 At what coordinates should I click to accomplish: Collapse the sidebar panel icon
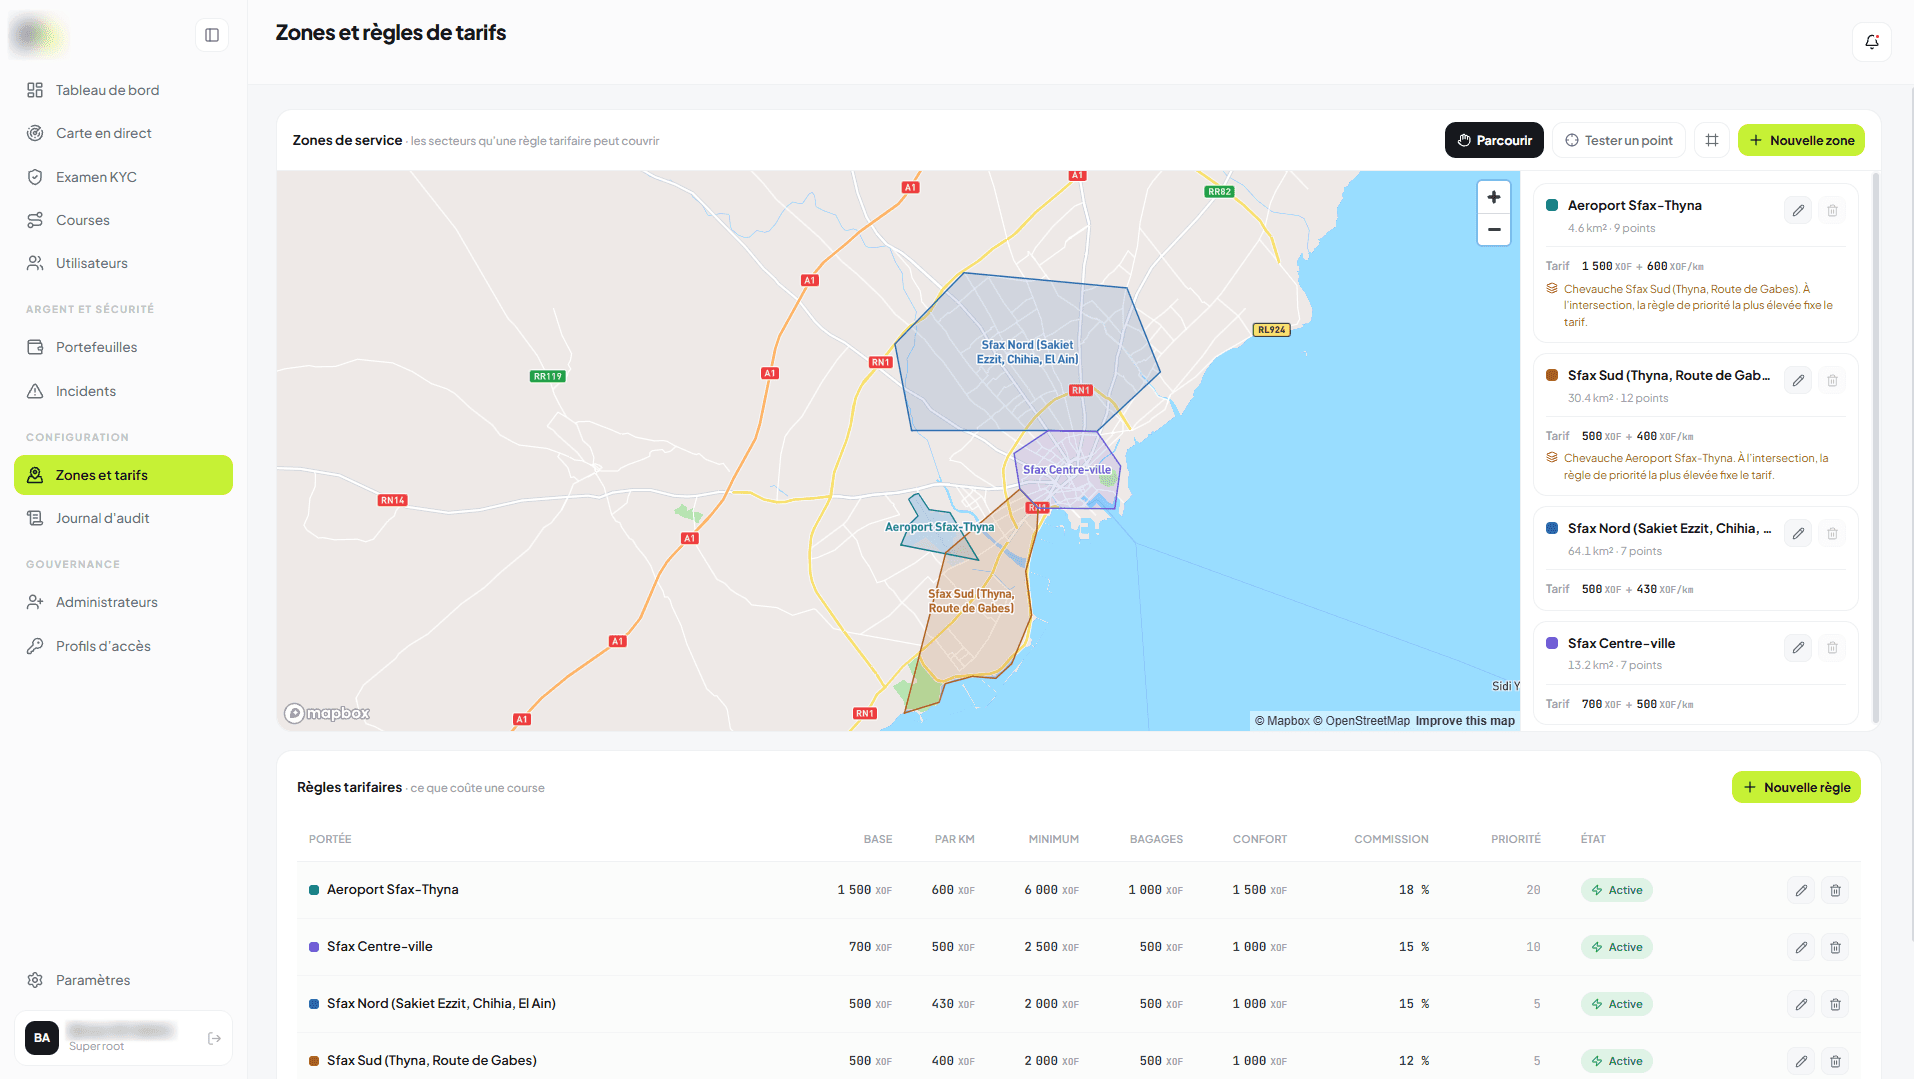[212, 35]
